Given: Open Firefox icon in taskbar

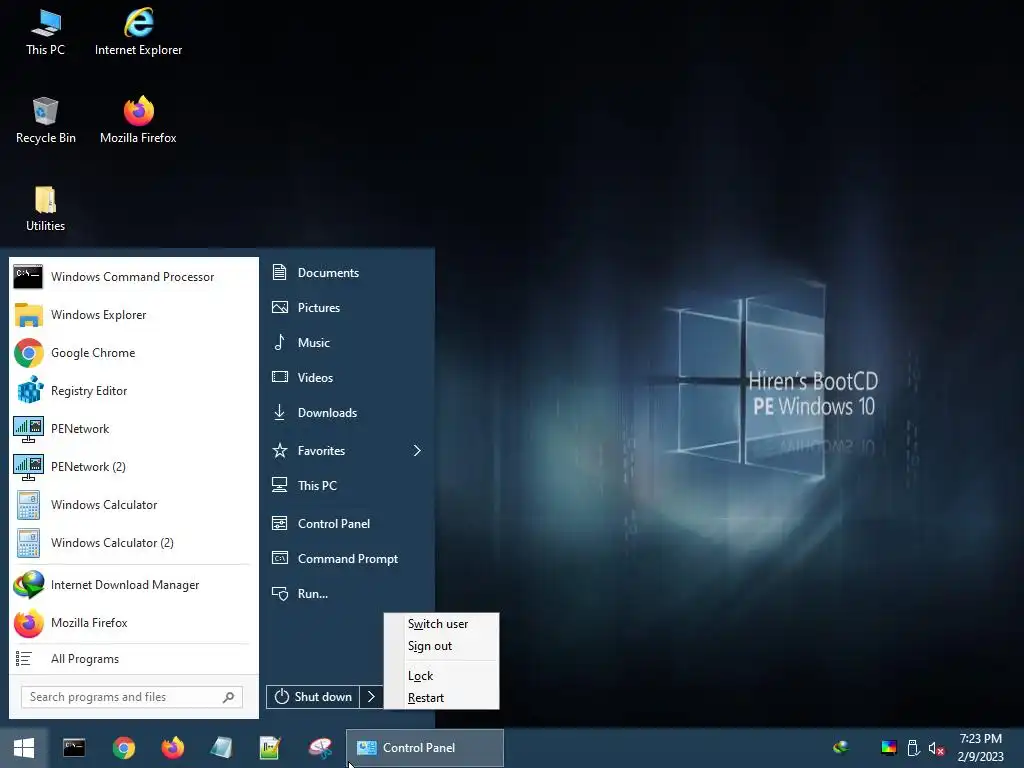Looking at the screenshot, I should [x=172, y=748].
